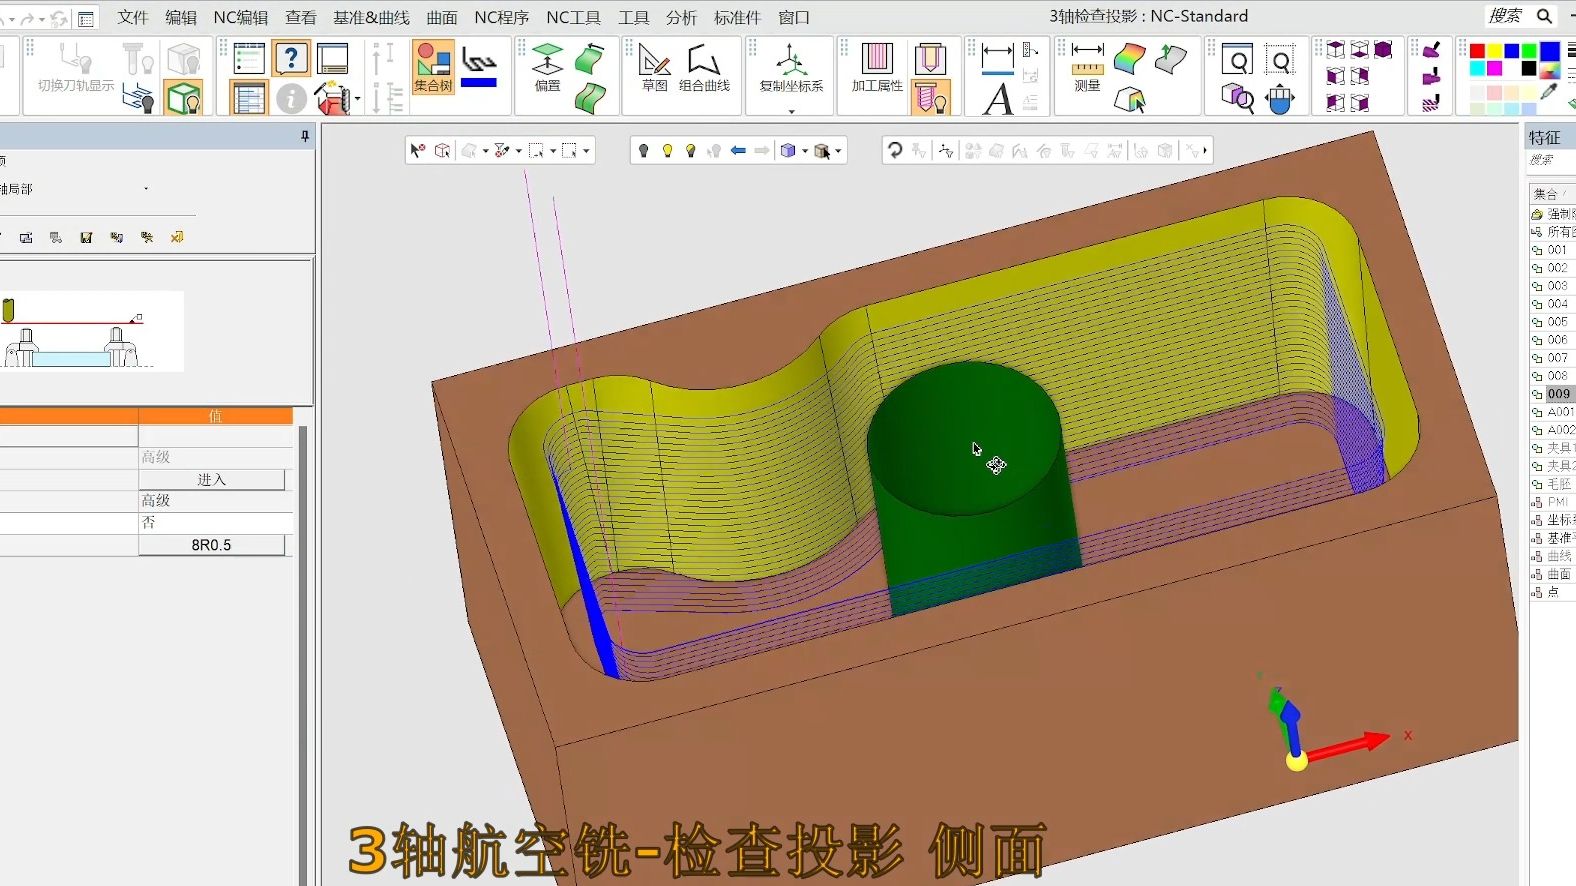Click the blue mouse pan view icon

[1280, 99]
